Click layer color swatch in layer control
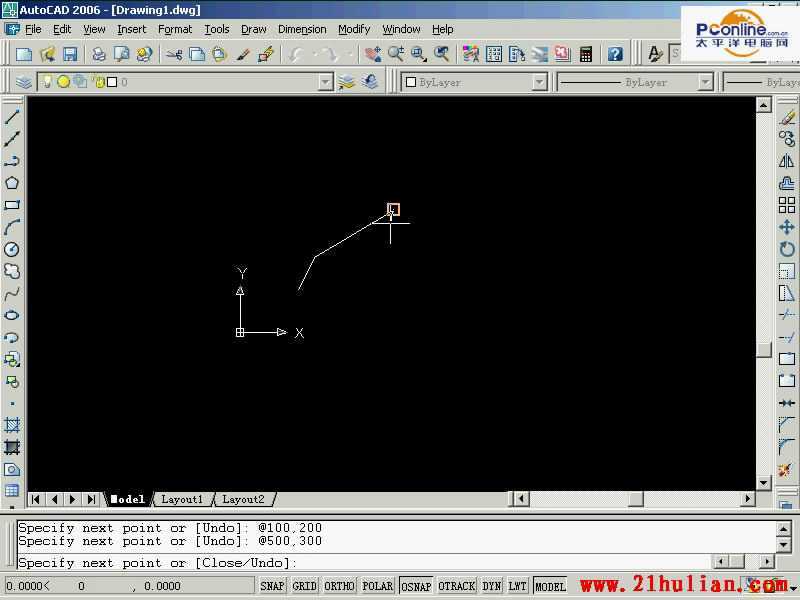Image resolution: width=800 pixels, height=600 pixels. (112, 82)
